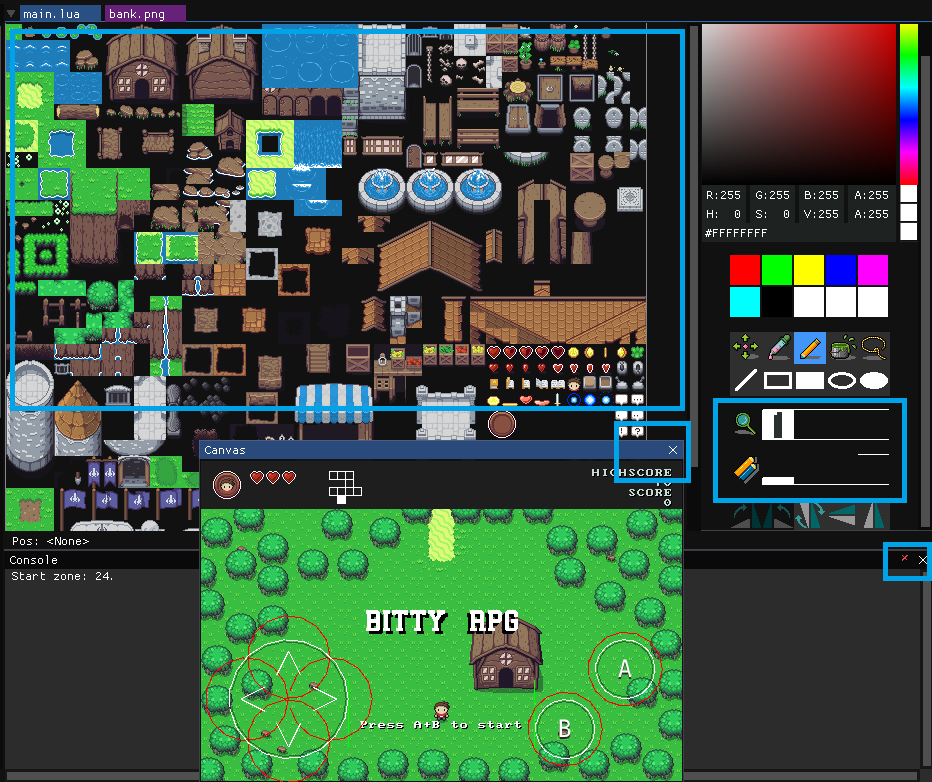Select the filled ellipse tool
Viewport: 932px width, 782px height.
pos(874,380)
